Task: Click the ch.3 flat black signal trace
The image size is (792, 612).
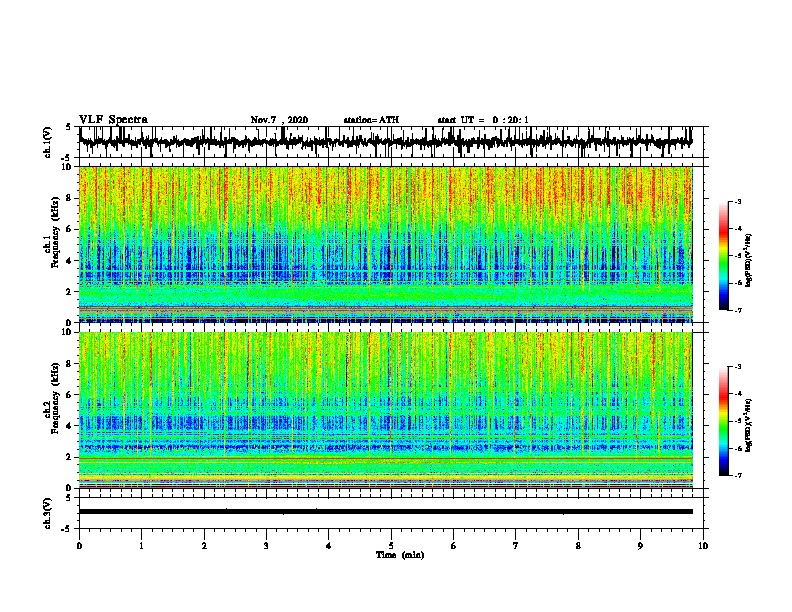Action: 385,512
